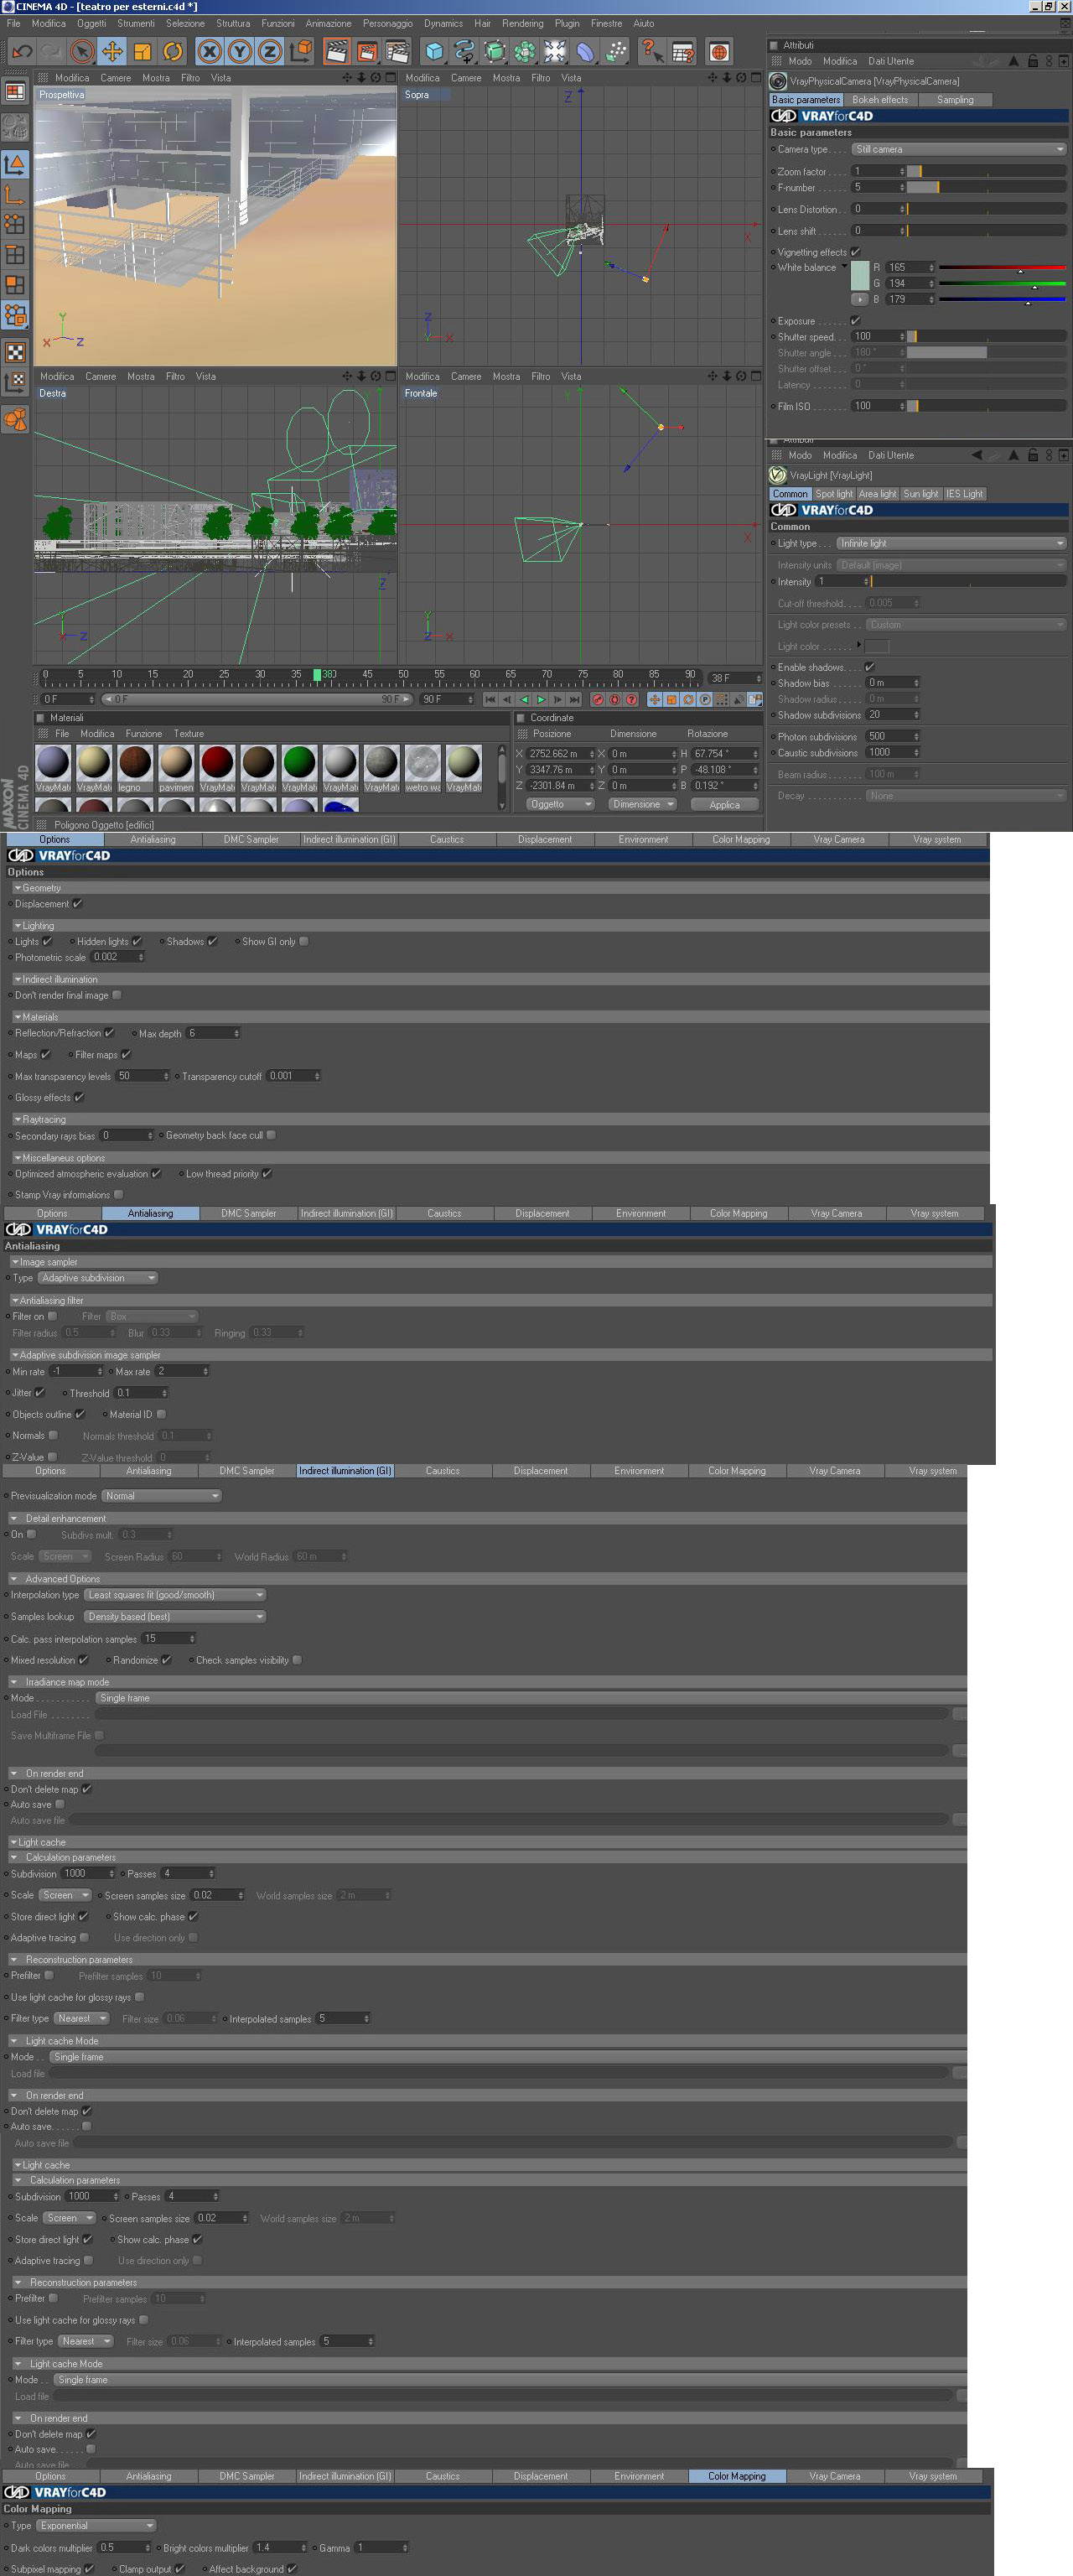The image size is (1073, 2576).
Task: Switch to Bokeh effects tab
Action: coord(880,100)
